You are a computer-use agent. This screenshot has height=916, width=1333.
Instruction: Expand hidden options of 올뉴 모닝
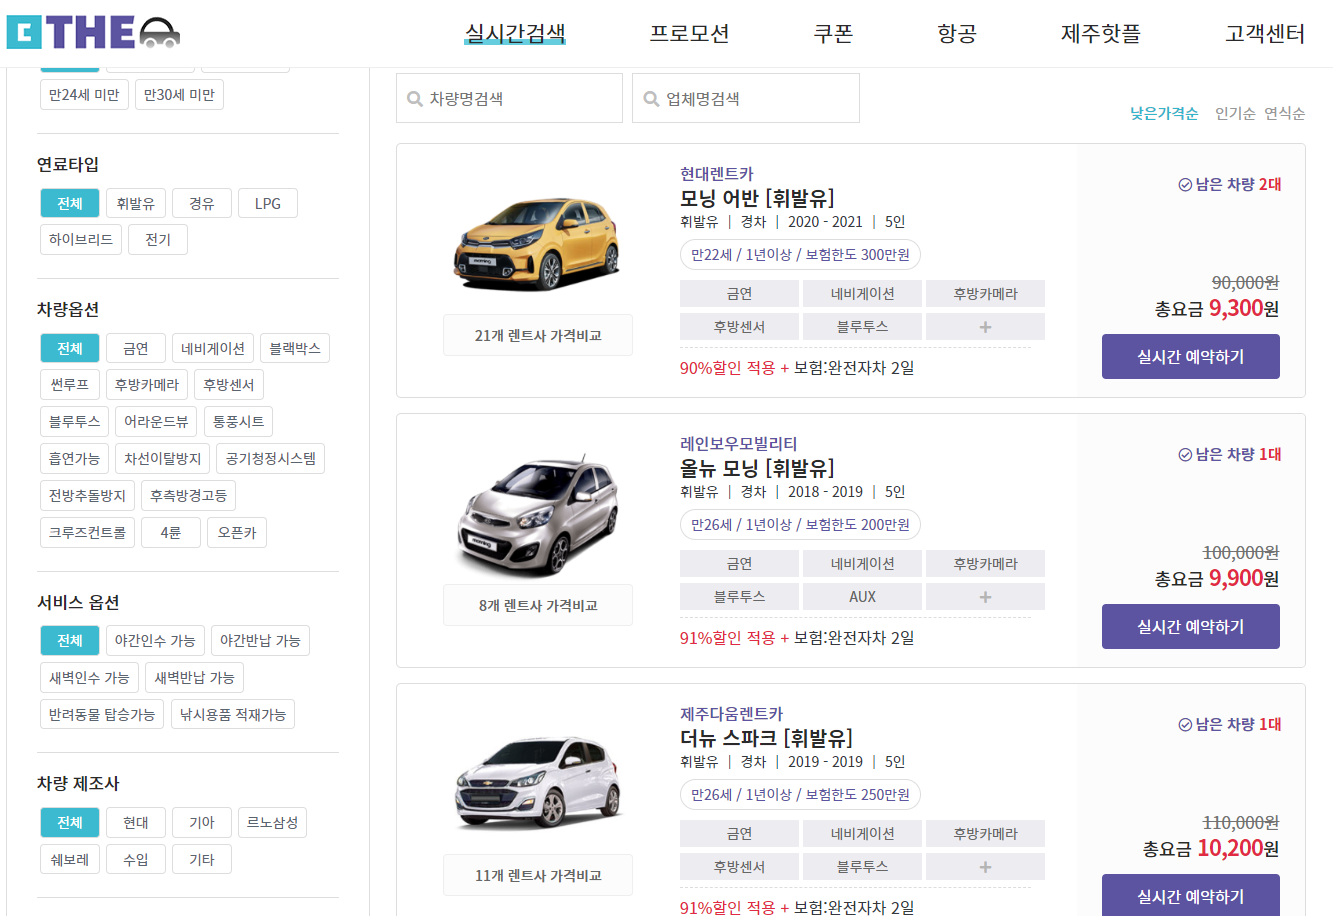(985, 596)
